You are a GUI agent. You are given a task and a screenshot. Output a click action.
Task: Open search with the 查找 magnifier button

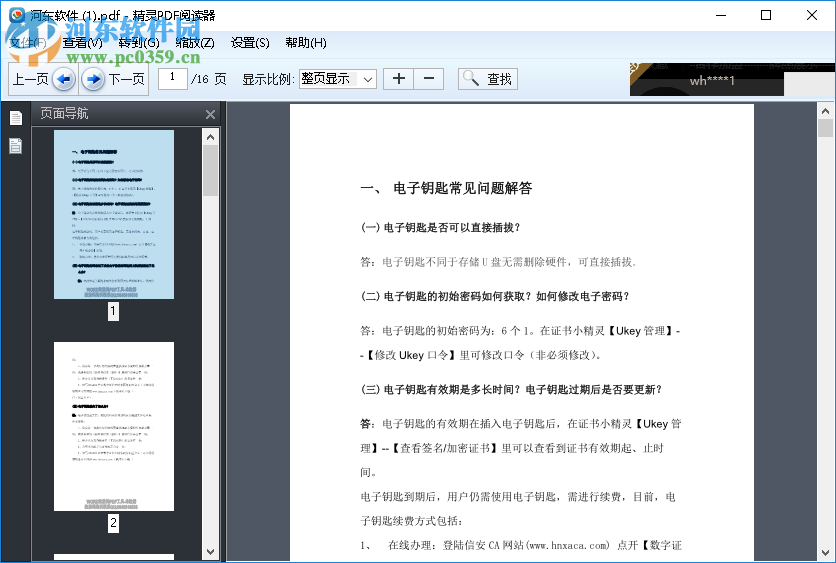click(x=487, y=79)
